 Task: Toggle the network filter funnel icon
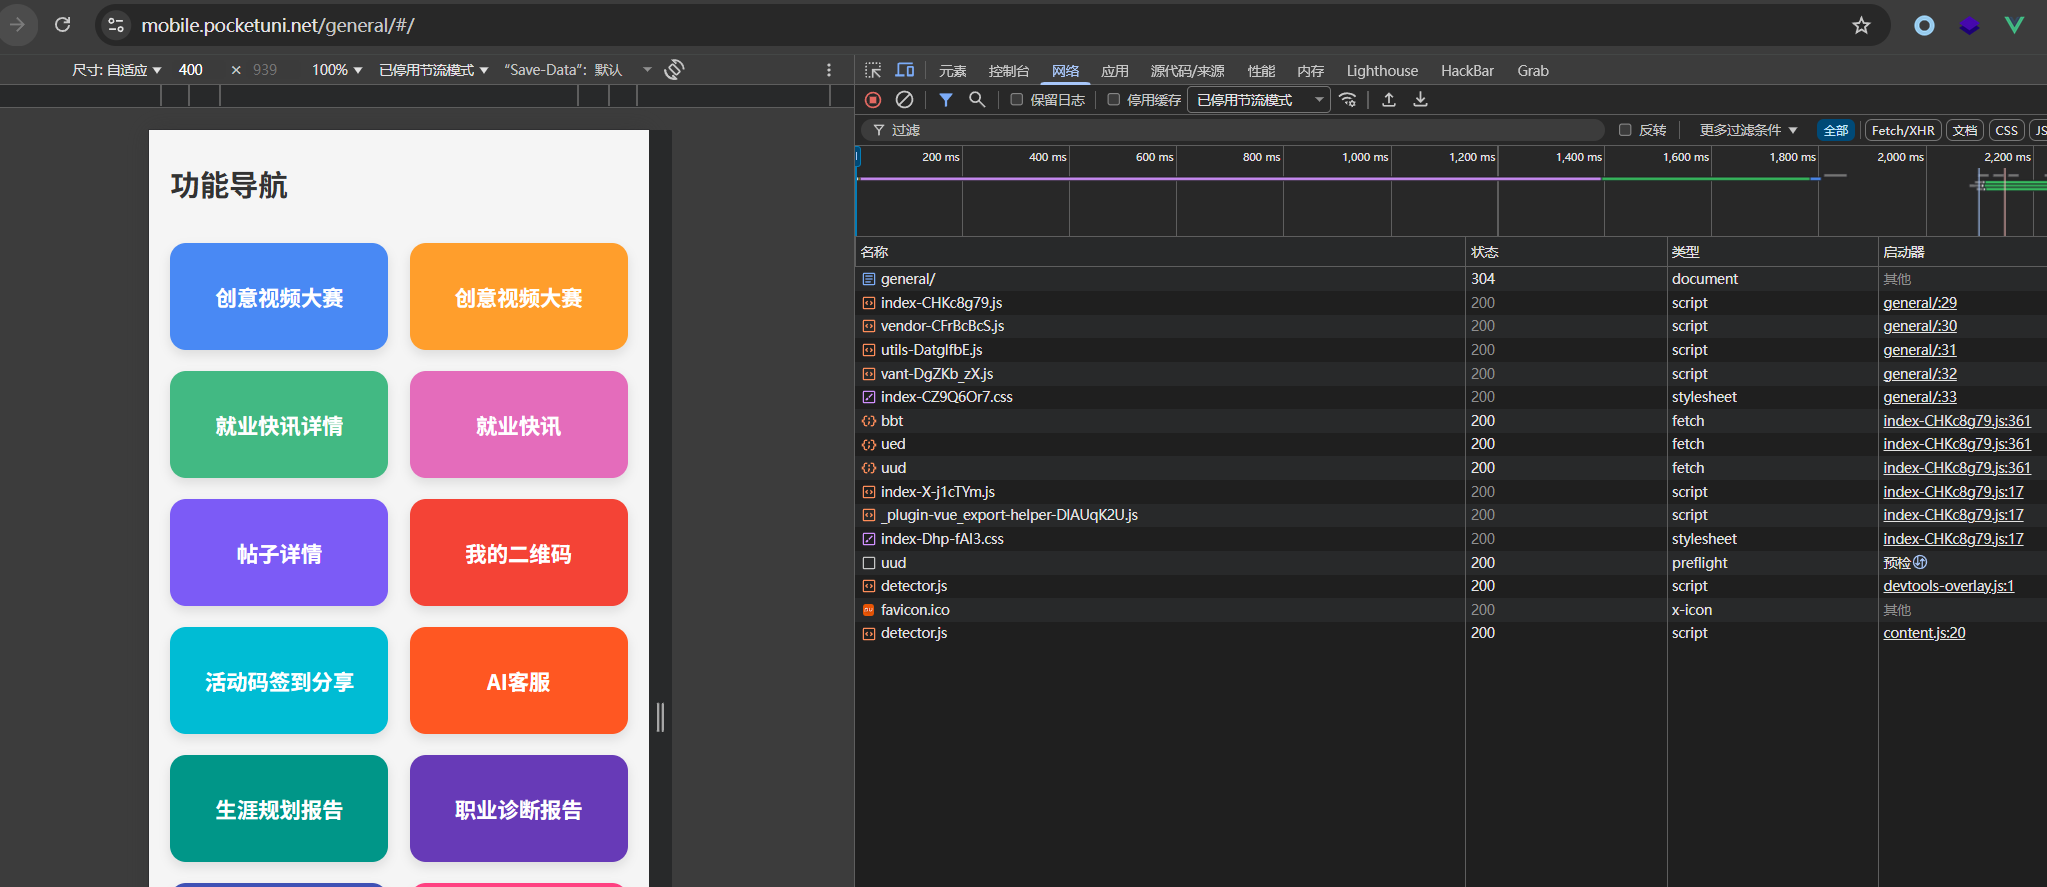[x=945, y=100]
